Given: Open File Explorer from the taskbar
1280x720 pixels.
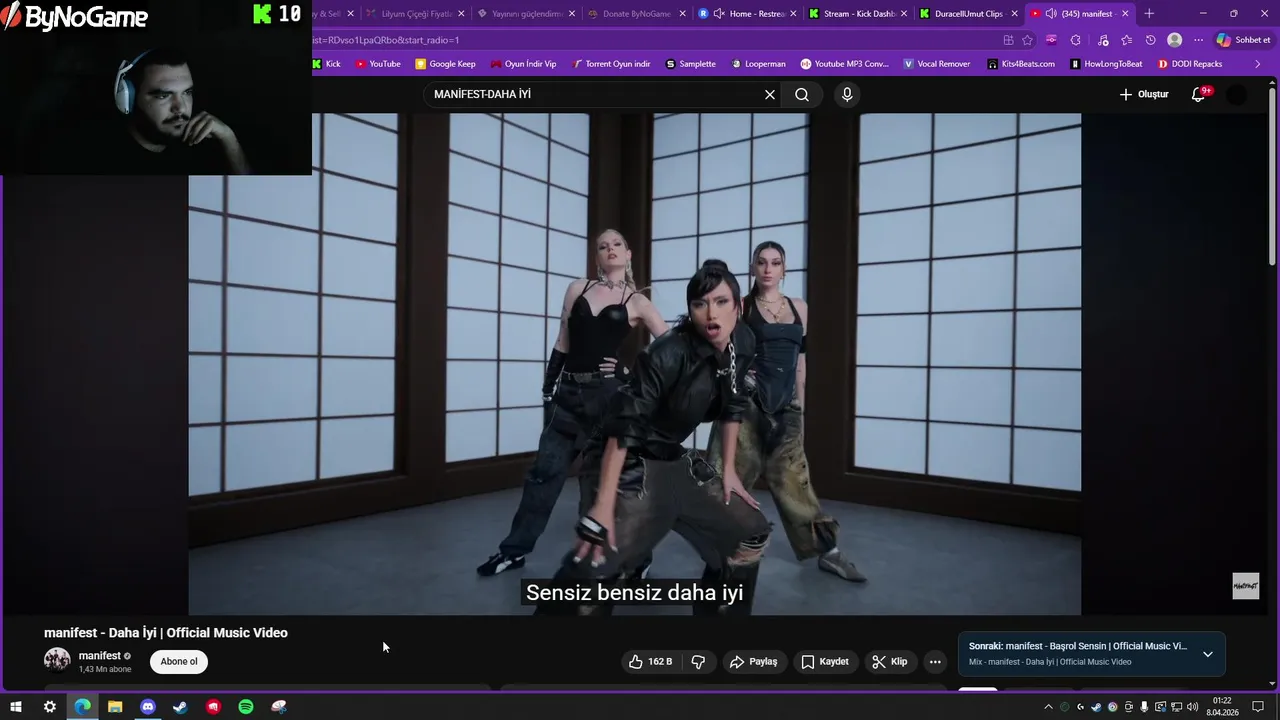Looking at the screenshot, I should click(x=115, y=707).
